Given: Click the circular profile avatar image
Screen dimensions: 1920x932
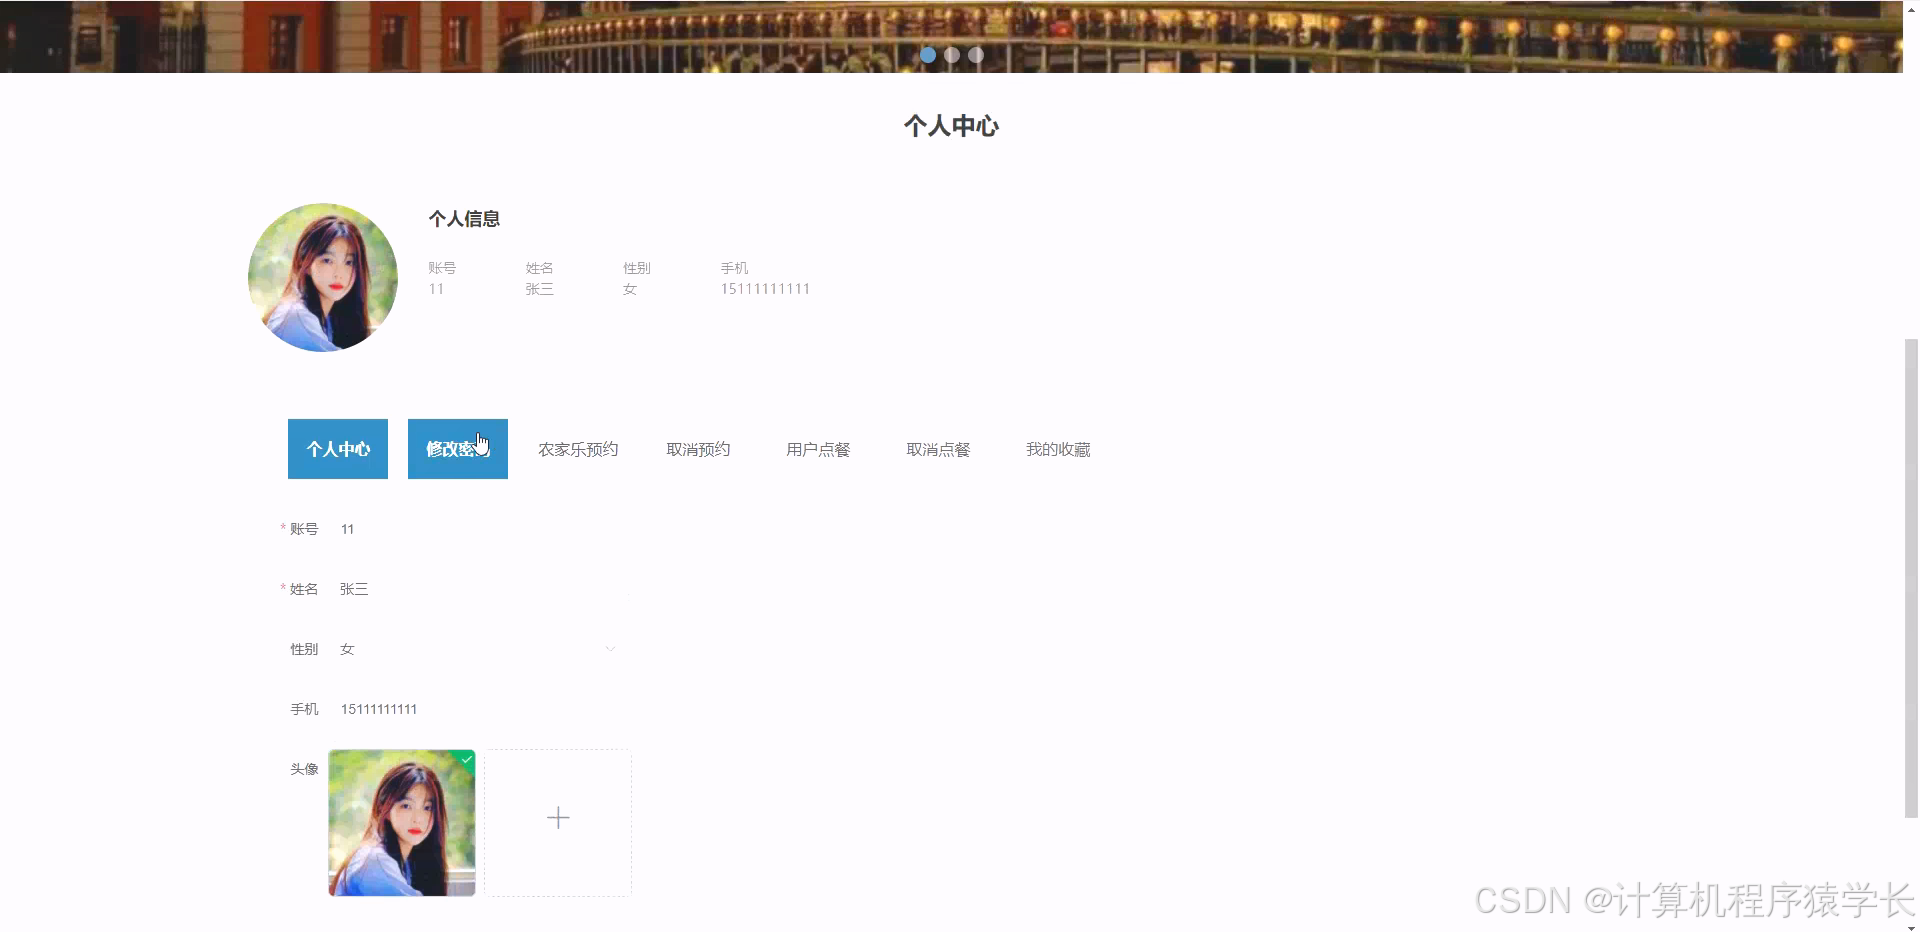Looking at the screenshot, I should point(322,277).
